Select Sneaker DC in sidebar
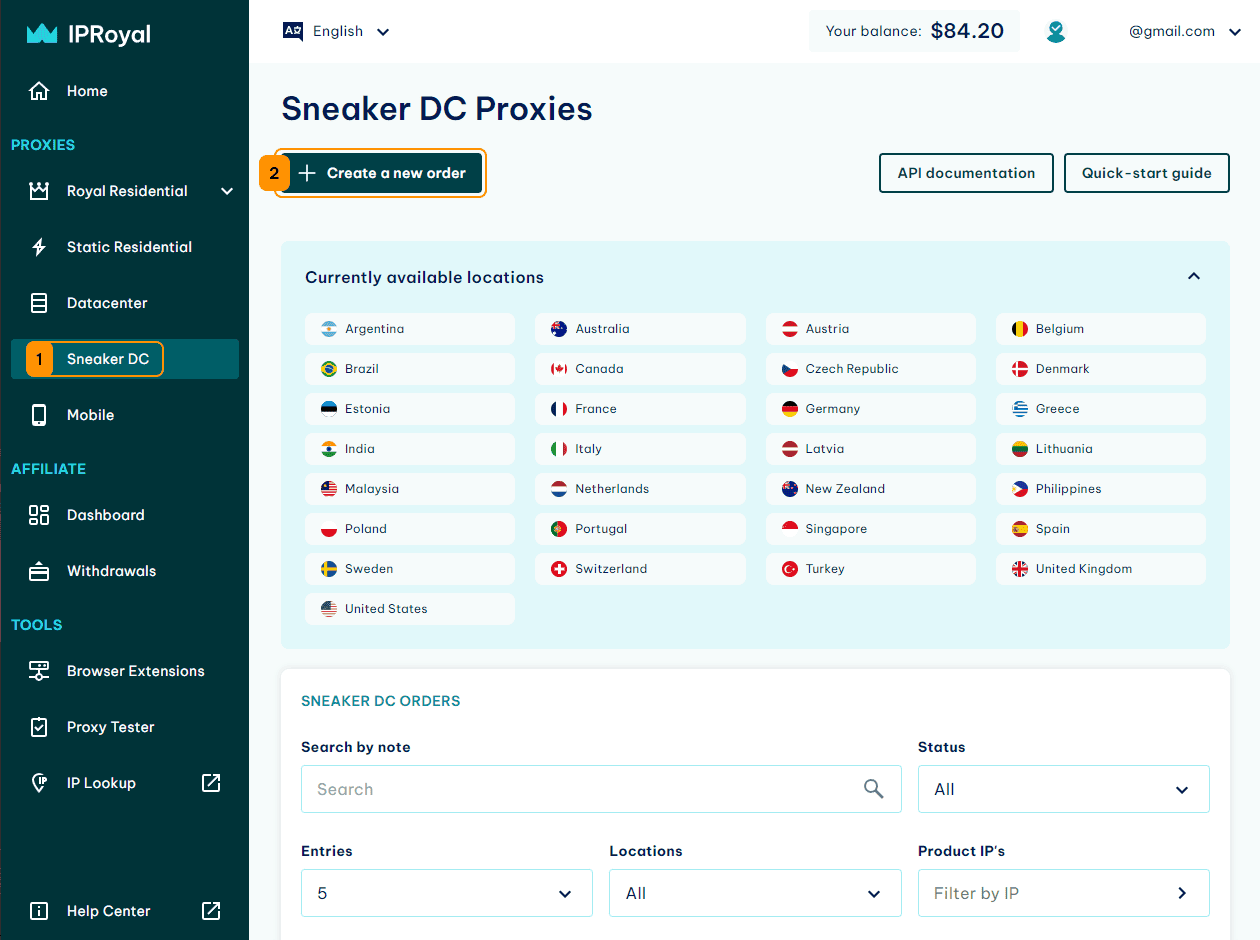Image resolution: width=1260 pixels, height=940 pixels. pos(125,359)
